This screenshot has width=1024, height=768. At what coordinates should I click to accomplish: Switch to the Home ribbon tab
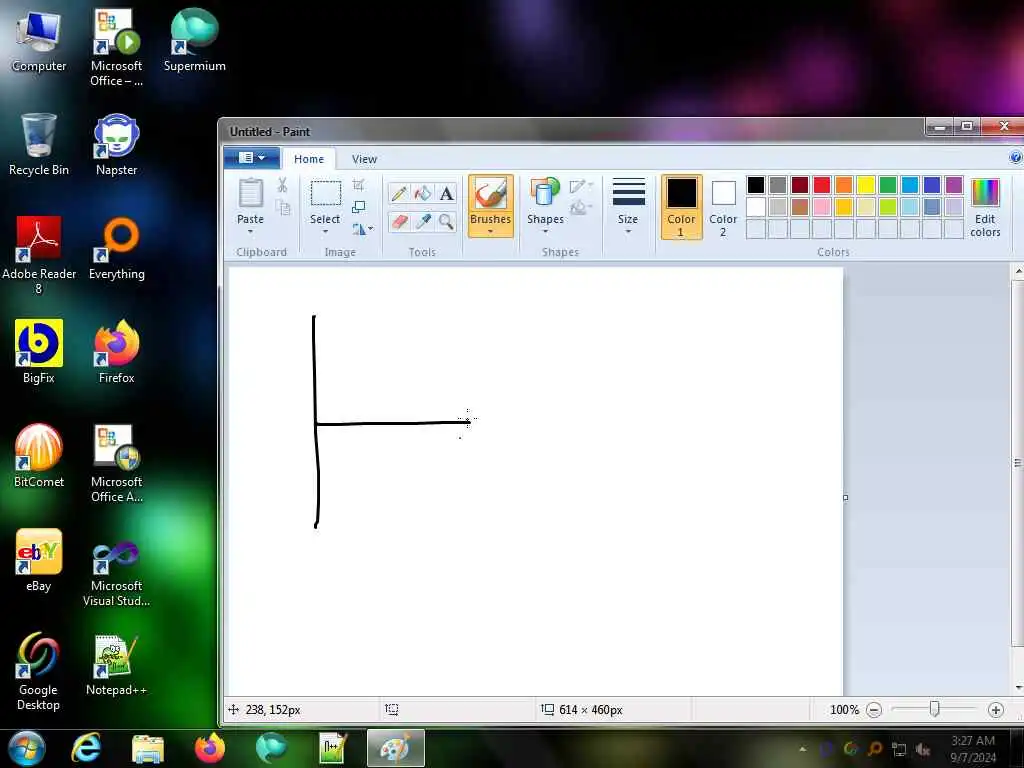click(x=308, y=159)
